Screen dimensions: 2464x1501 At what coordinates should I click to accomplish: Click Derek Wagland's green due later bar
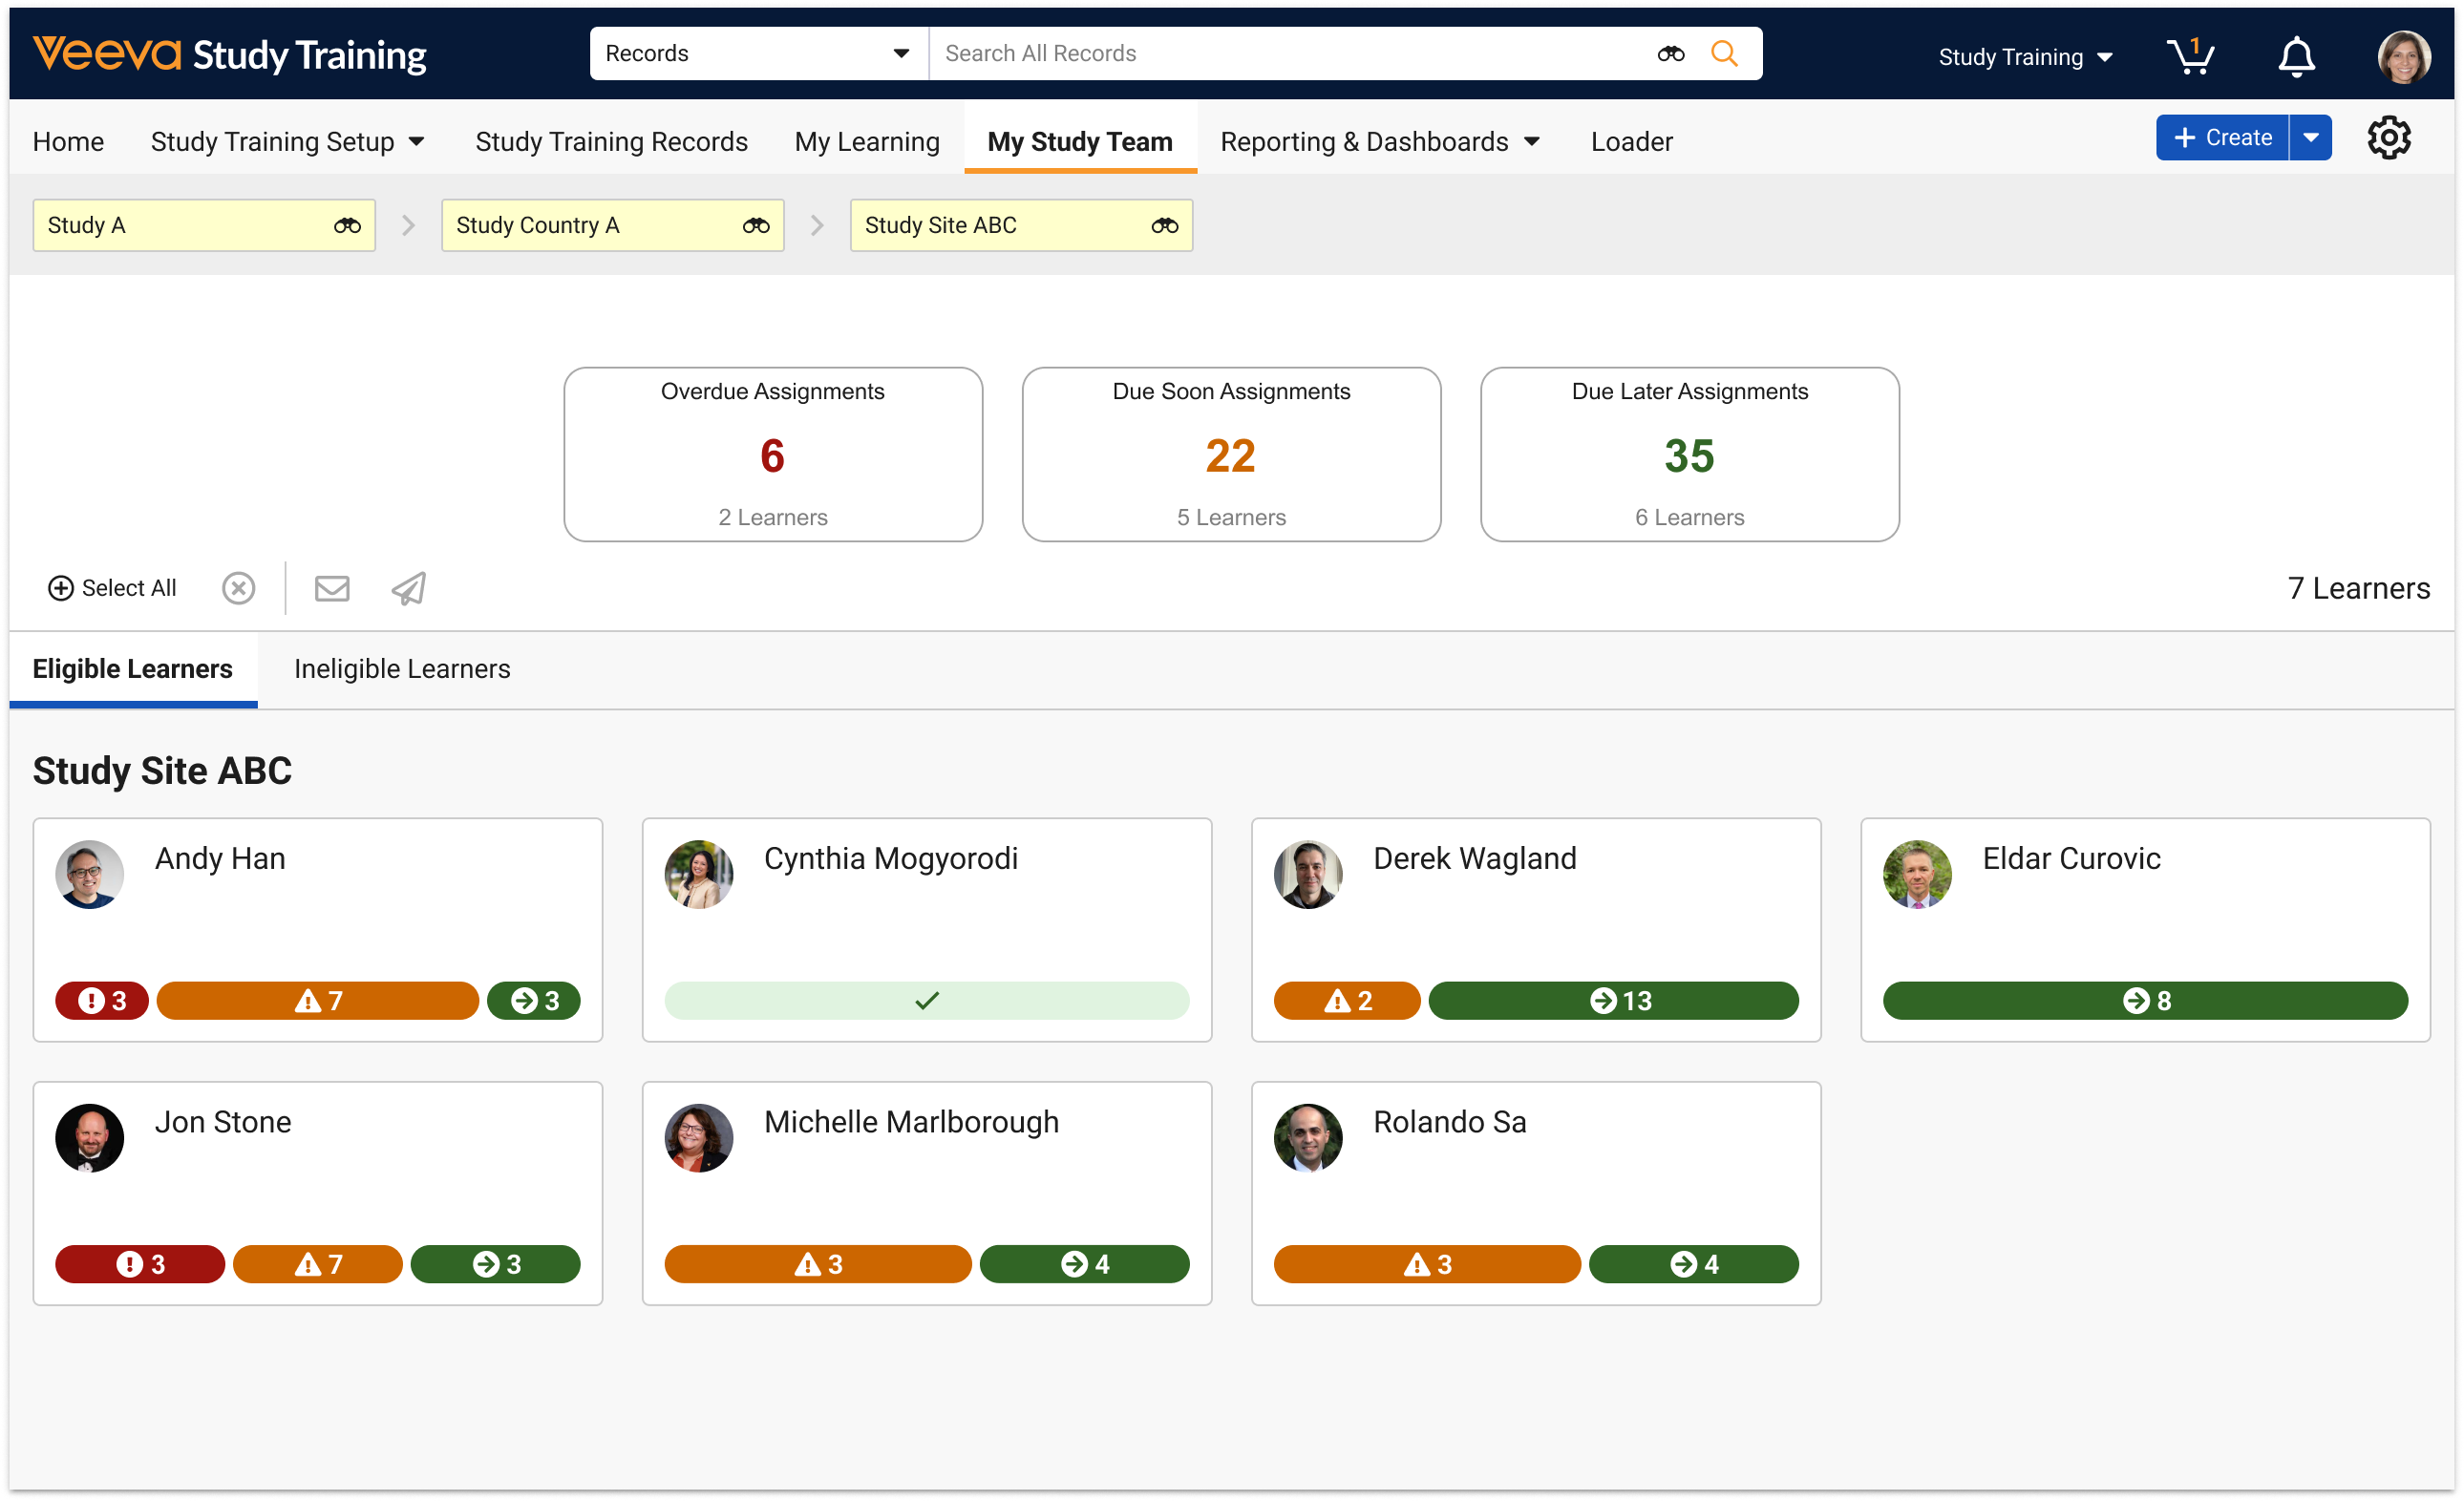(1613, 1000)
